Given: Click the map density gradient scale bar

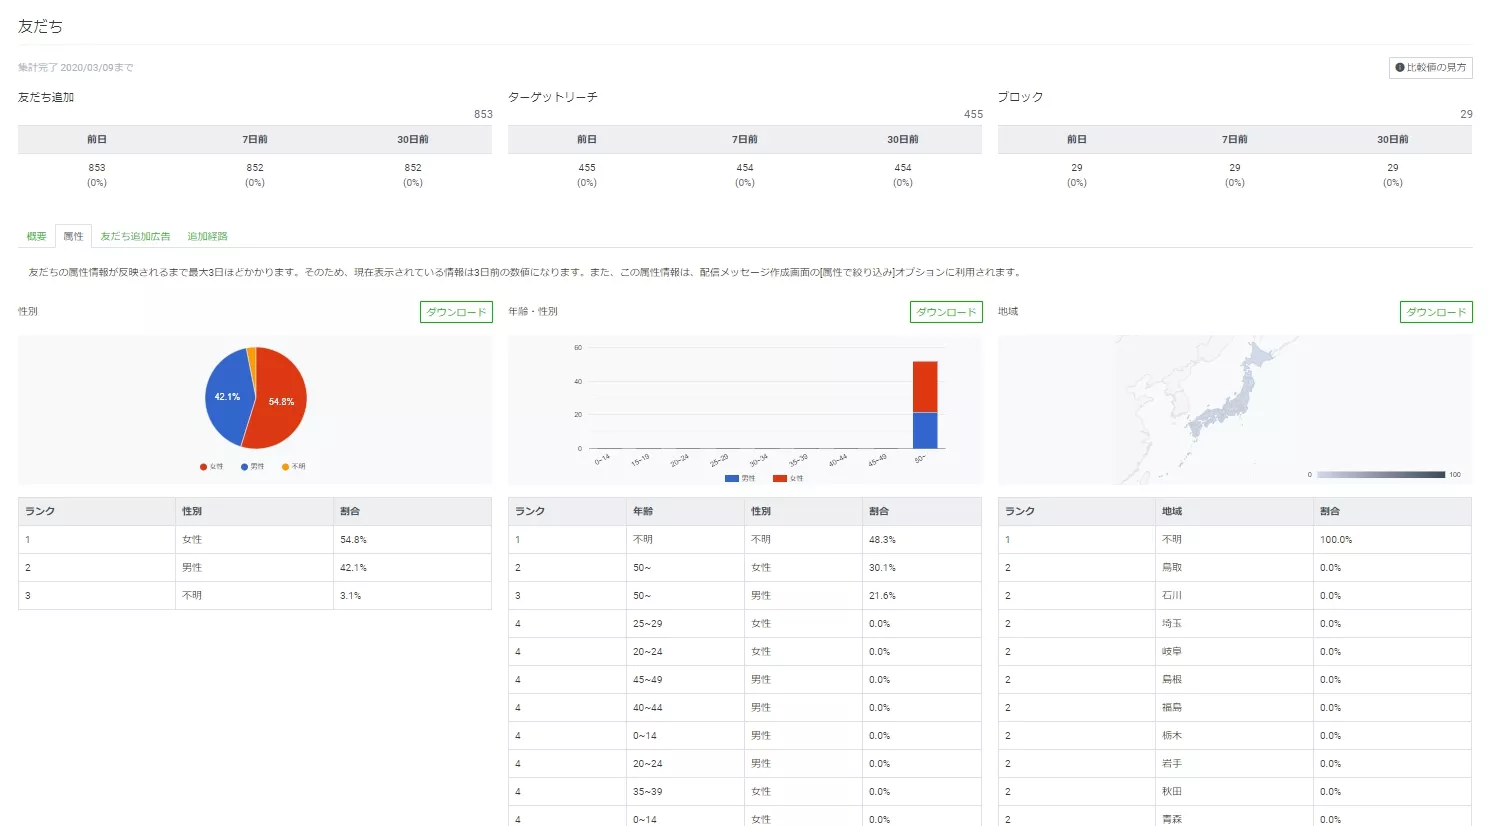Looking at the screenshot, I should pyautogui.click(x=1381, y=475).
